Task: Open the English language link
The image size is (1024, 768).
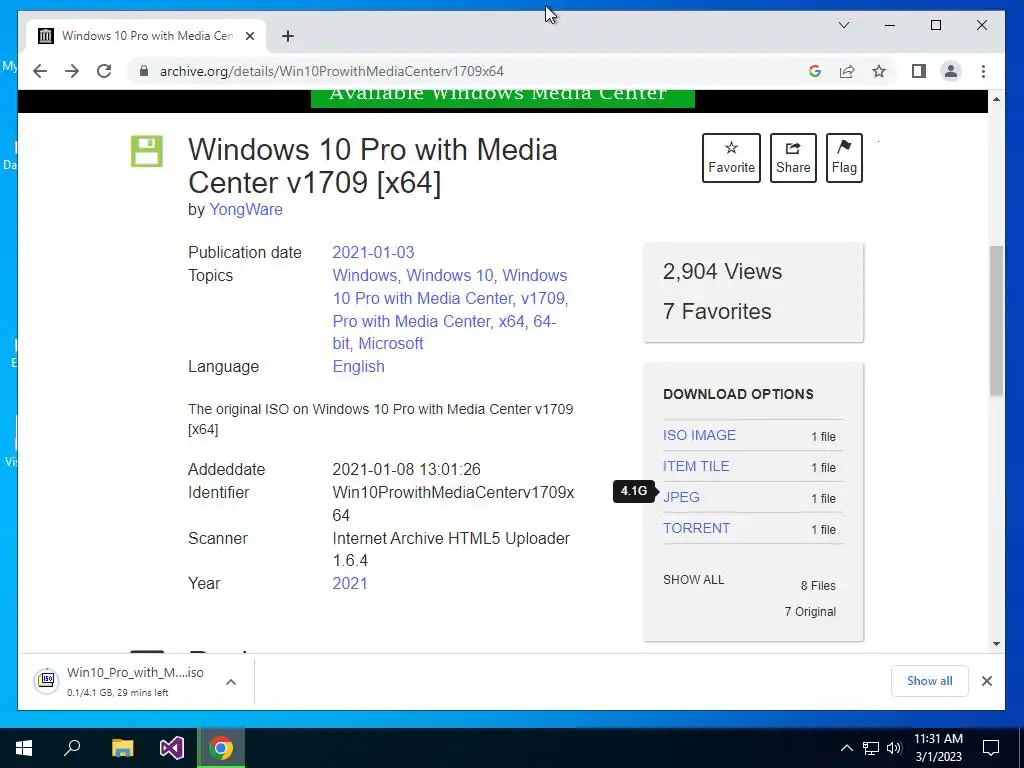Action: (359, 366)
